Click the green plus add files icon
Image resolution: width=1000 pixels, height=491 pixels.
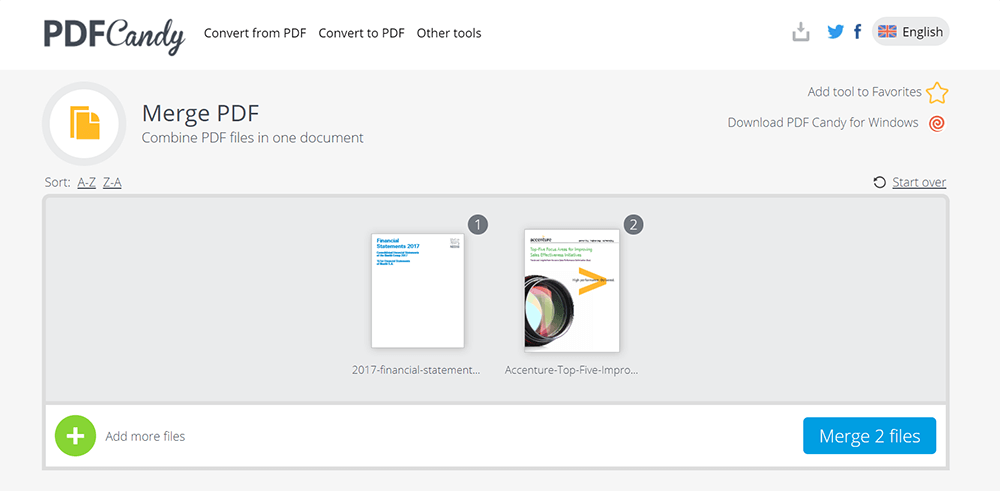(75, 436)
